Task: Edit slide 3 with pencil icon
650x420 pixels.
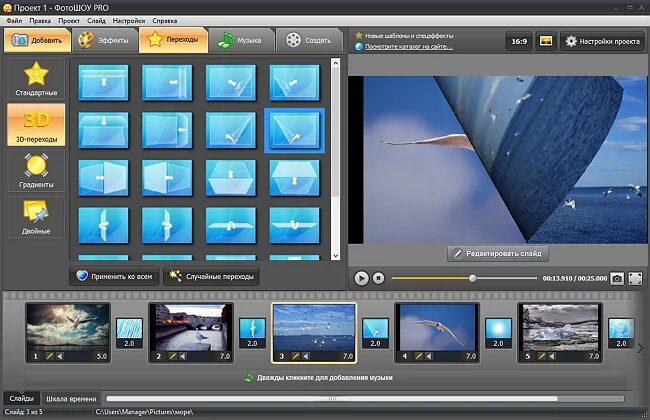Action: 296,356
